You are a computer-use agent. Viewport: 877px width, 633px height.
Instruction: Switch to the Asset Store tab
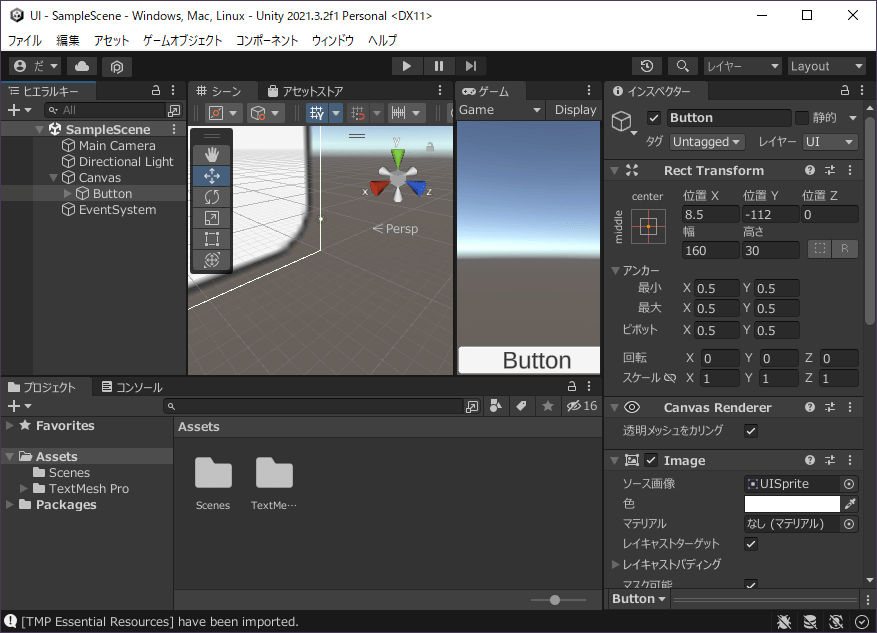click(305, 91)
